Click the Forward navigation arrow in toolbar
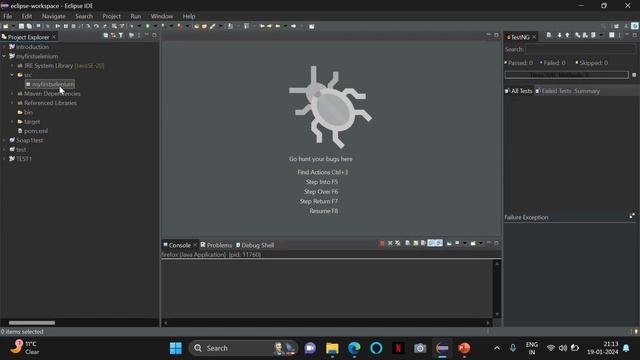Image resolution: width=640 pixels, height=360 pixels. pos(293,26)
